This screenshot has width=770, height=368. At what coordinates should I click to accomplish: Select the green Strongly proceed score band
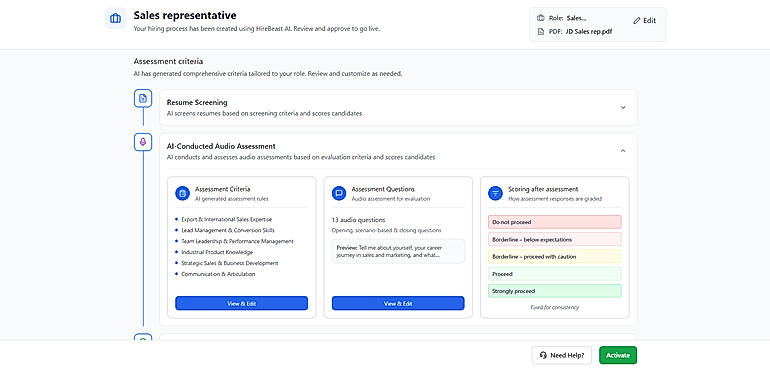(x=555, y=291)
